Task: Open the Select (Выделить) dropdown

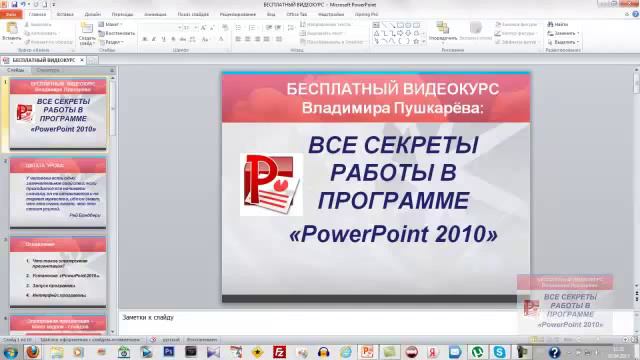Action: click(563, 42)
